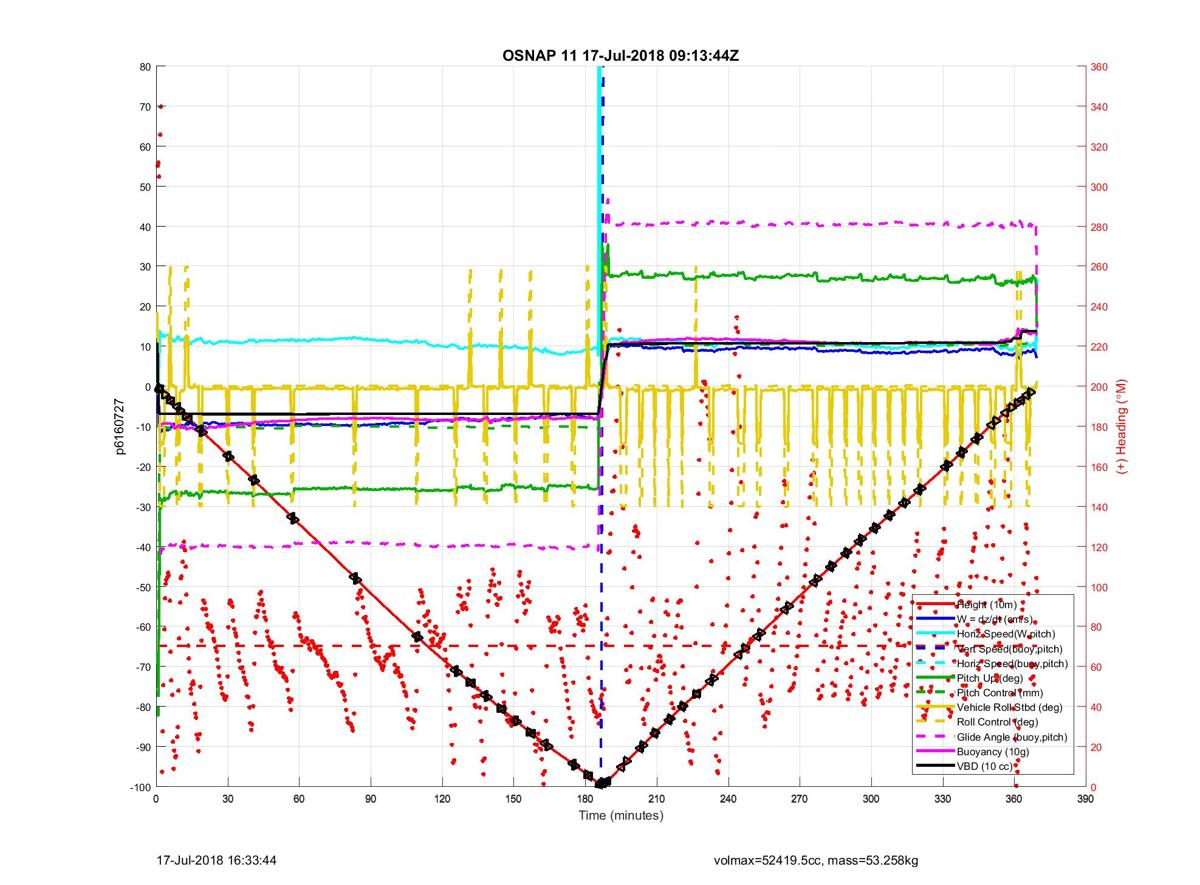Screen dimensions: 1200x885
Task: Select the y-axis tick label -90
Action: [142, 747]
